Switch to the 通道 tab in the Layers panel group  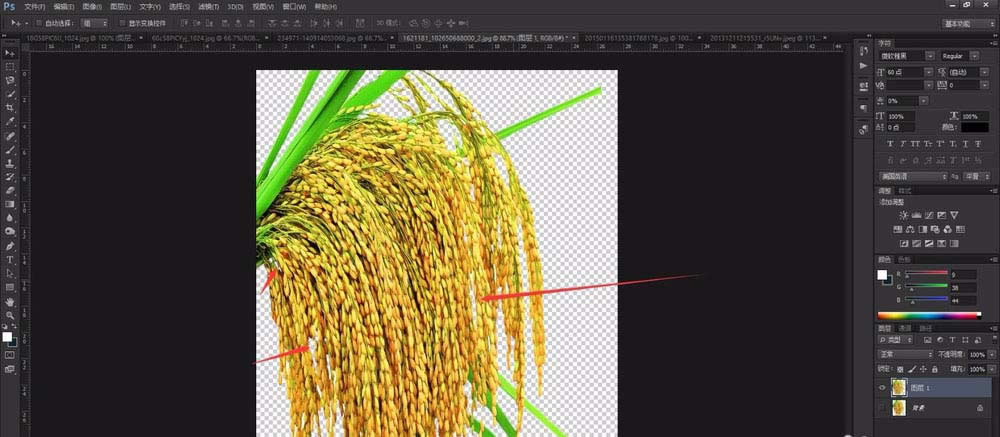(x=904, y=328)
